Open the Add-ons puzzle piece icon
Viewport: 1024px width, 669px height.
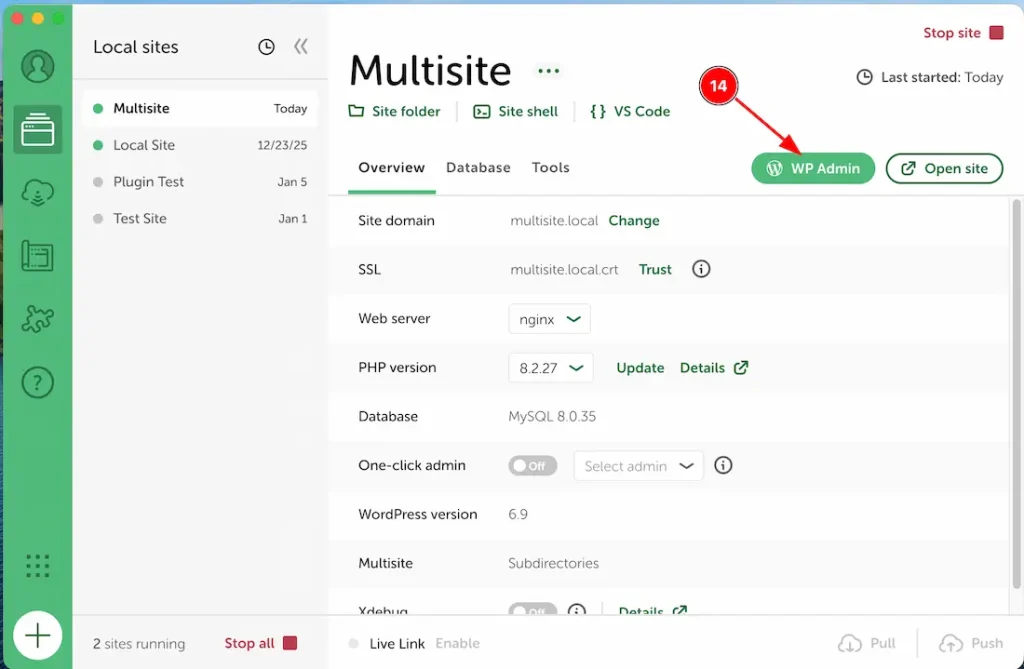point(37,320)
